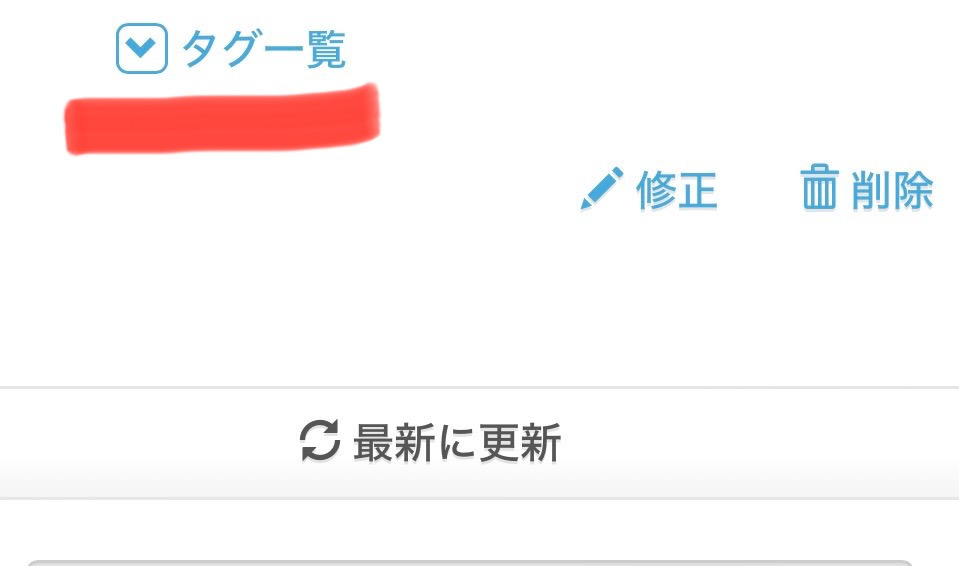Click the pencil icon beside 修正

pyautogui.click(x=602, y=188)
